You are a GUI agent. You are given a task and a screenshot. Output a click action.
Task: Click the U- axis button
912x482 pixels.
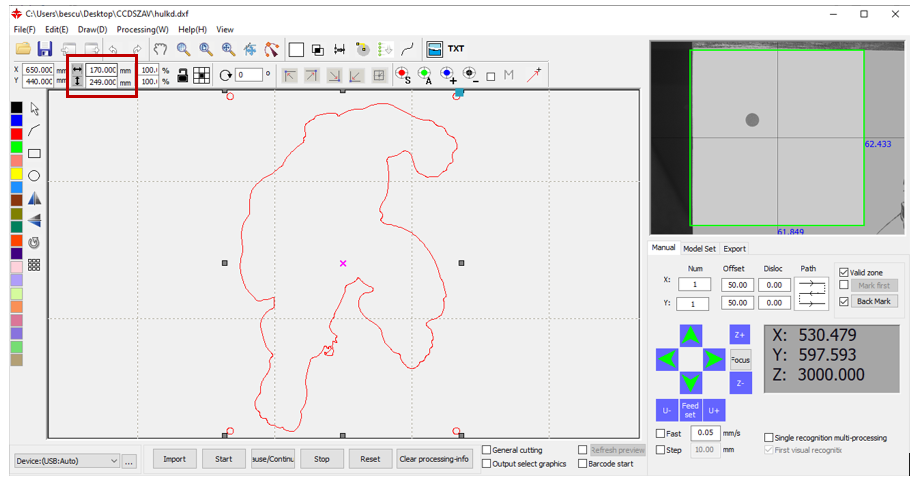[667, 410]
